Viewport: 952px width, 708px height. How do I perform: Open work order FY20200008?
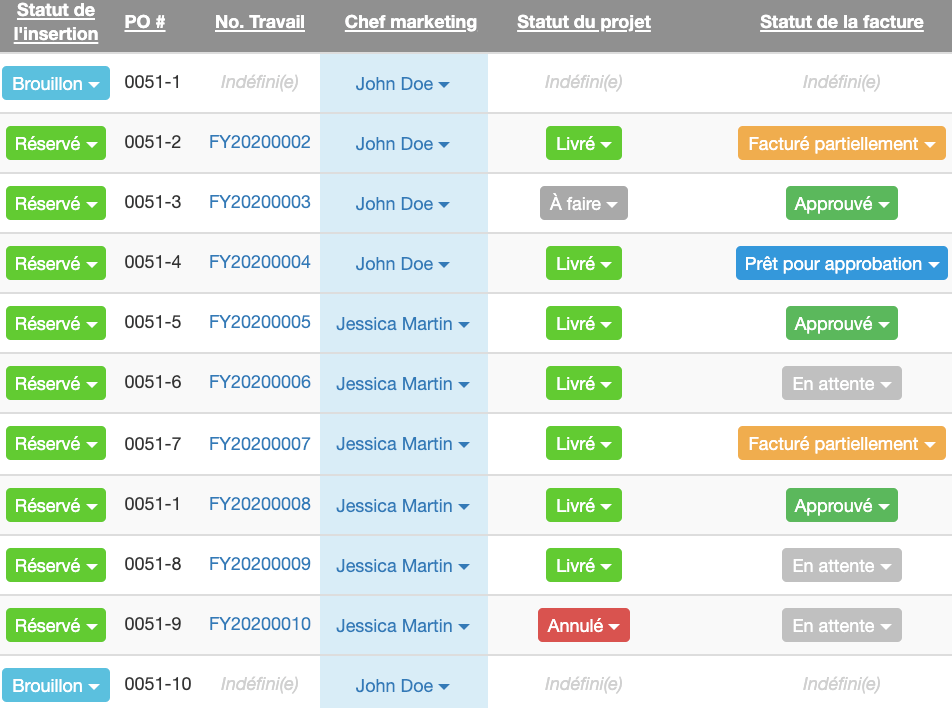click(259, 504)
